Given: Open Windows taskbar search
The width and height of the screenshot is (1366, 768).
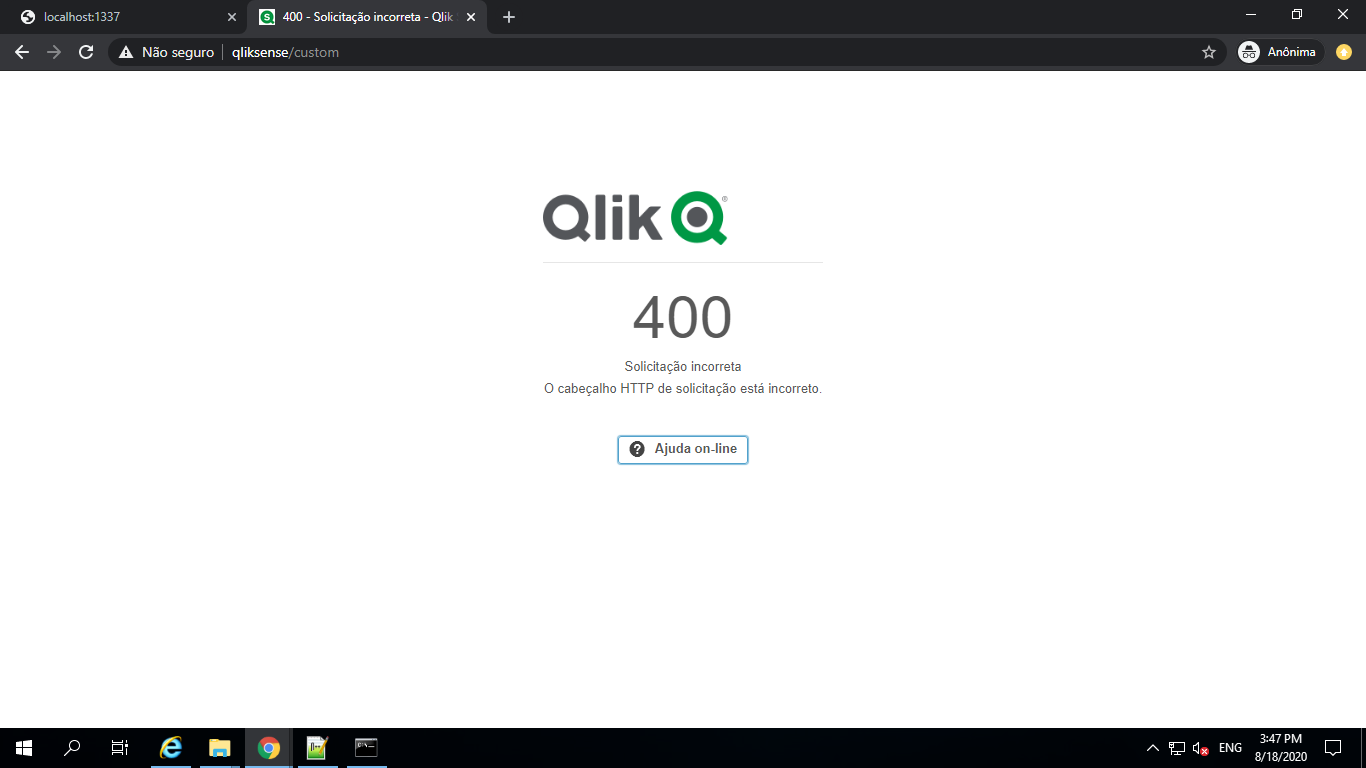Looking at the screenshot, I should pos(72,748).
